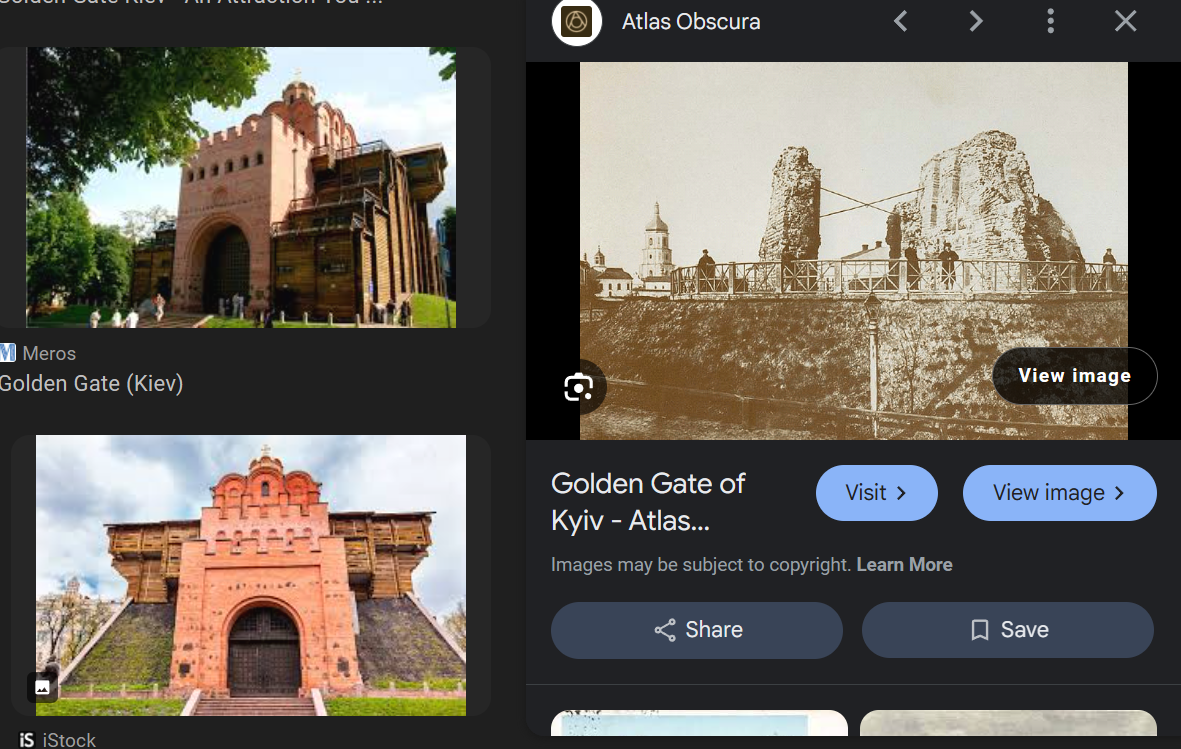Screen dimensions: 1181x749
Task: Go to next image with right chevron
Action: tap(975, 21)
